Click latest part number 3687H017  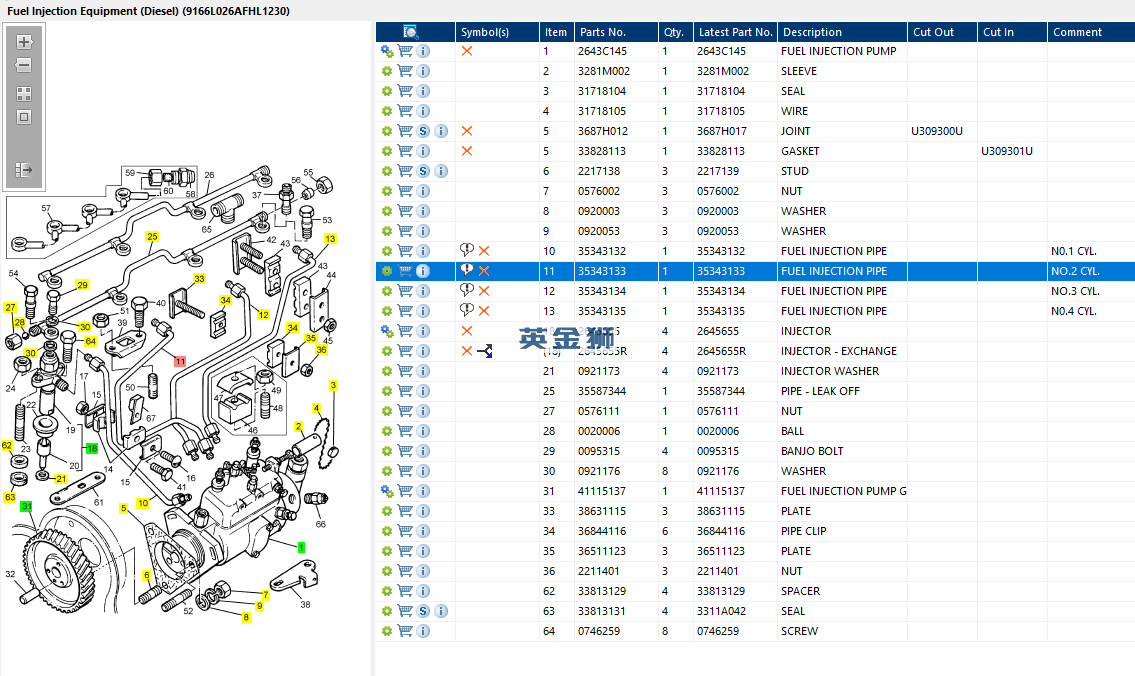coord(722,131)
